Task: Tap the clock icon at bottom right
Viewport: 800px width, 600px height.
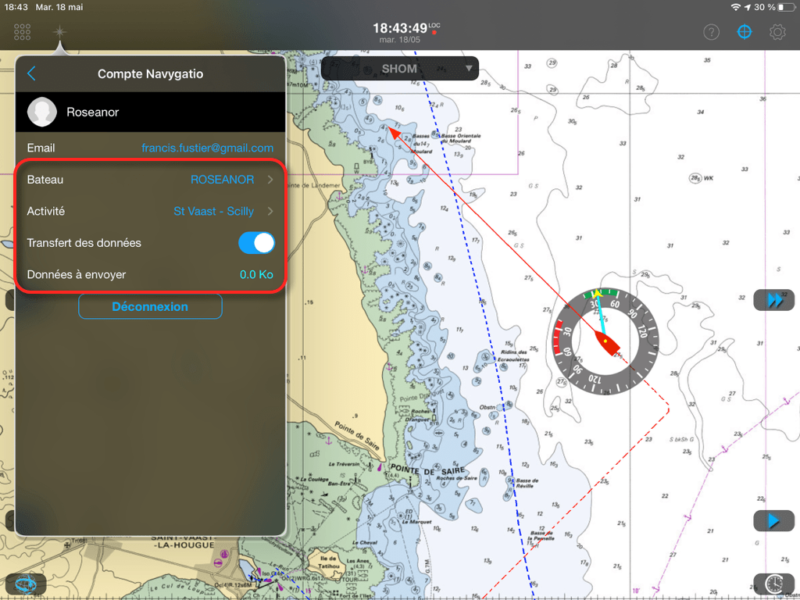Action: [x=773, y=584]
